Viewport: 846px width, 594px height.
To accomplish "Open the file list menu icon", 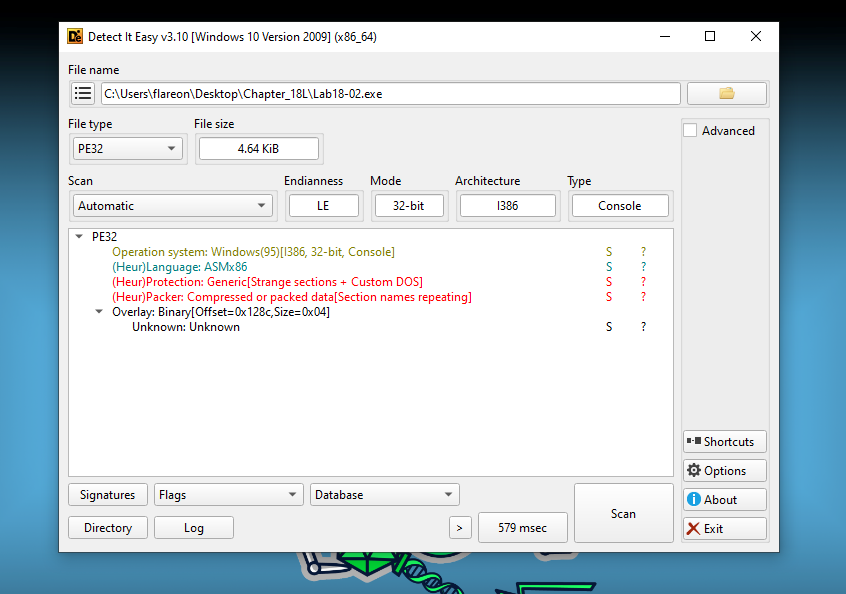I will 83,93.
